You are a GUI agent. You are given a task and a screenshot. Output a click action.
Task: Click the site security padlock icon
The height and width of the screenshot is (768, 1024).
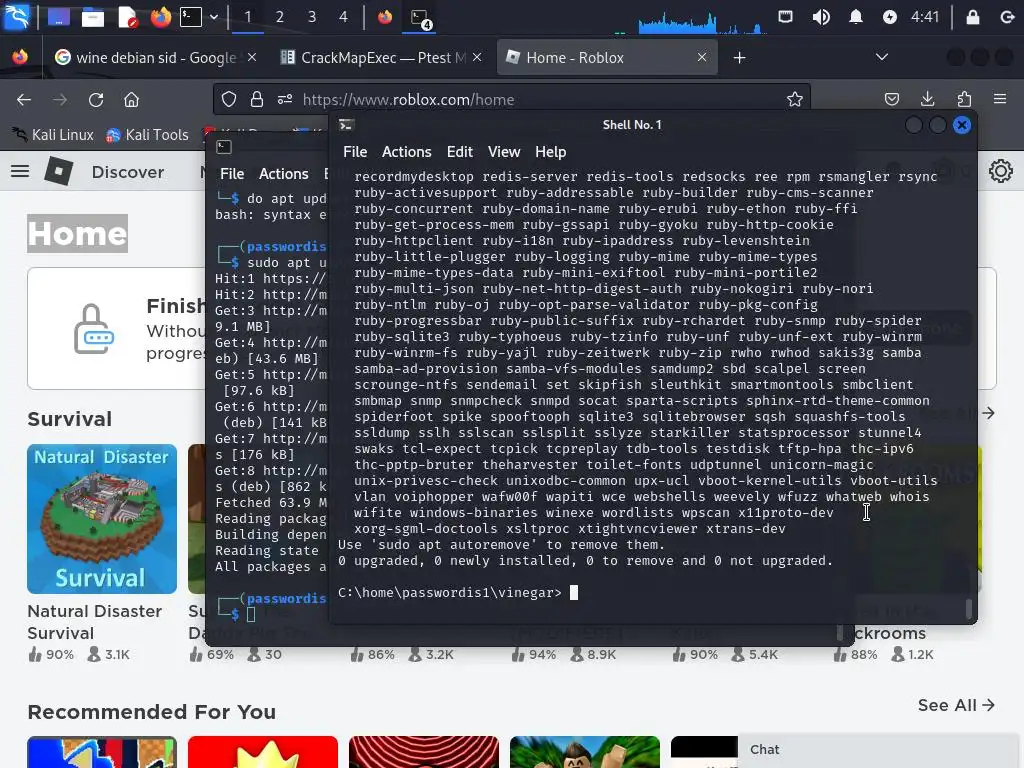coord(257,99)
